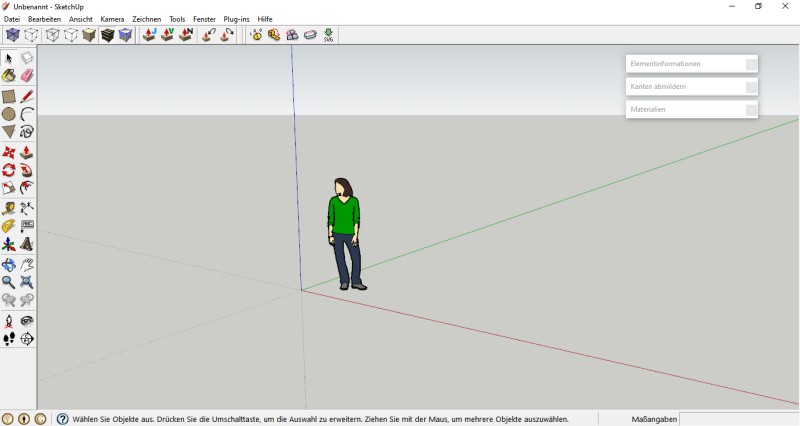Select the Pan hand tool
This screenshot has height=426, width=800.
[x=27, y=264]
